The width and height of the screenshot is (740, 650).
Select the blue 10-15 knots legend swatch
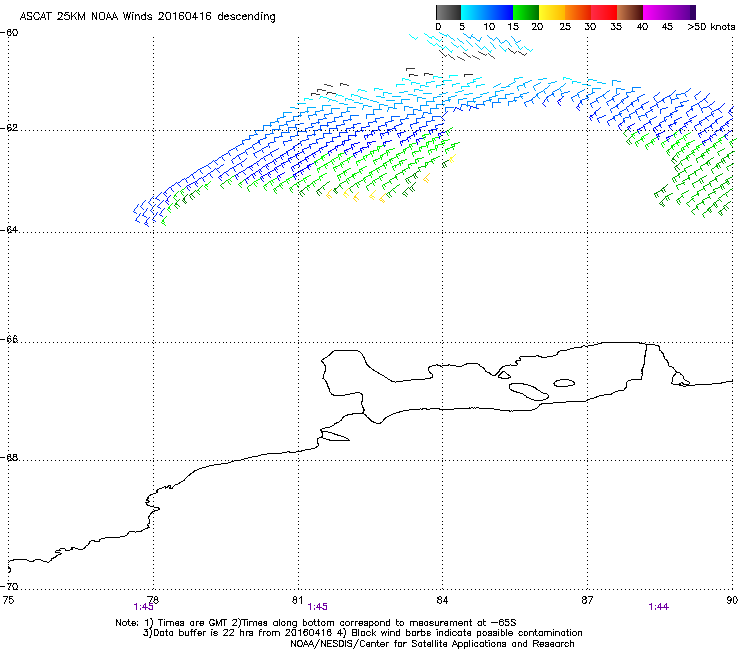tap(500, 12)
